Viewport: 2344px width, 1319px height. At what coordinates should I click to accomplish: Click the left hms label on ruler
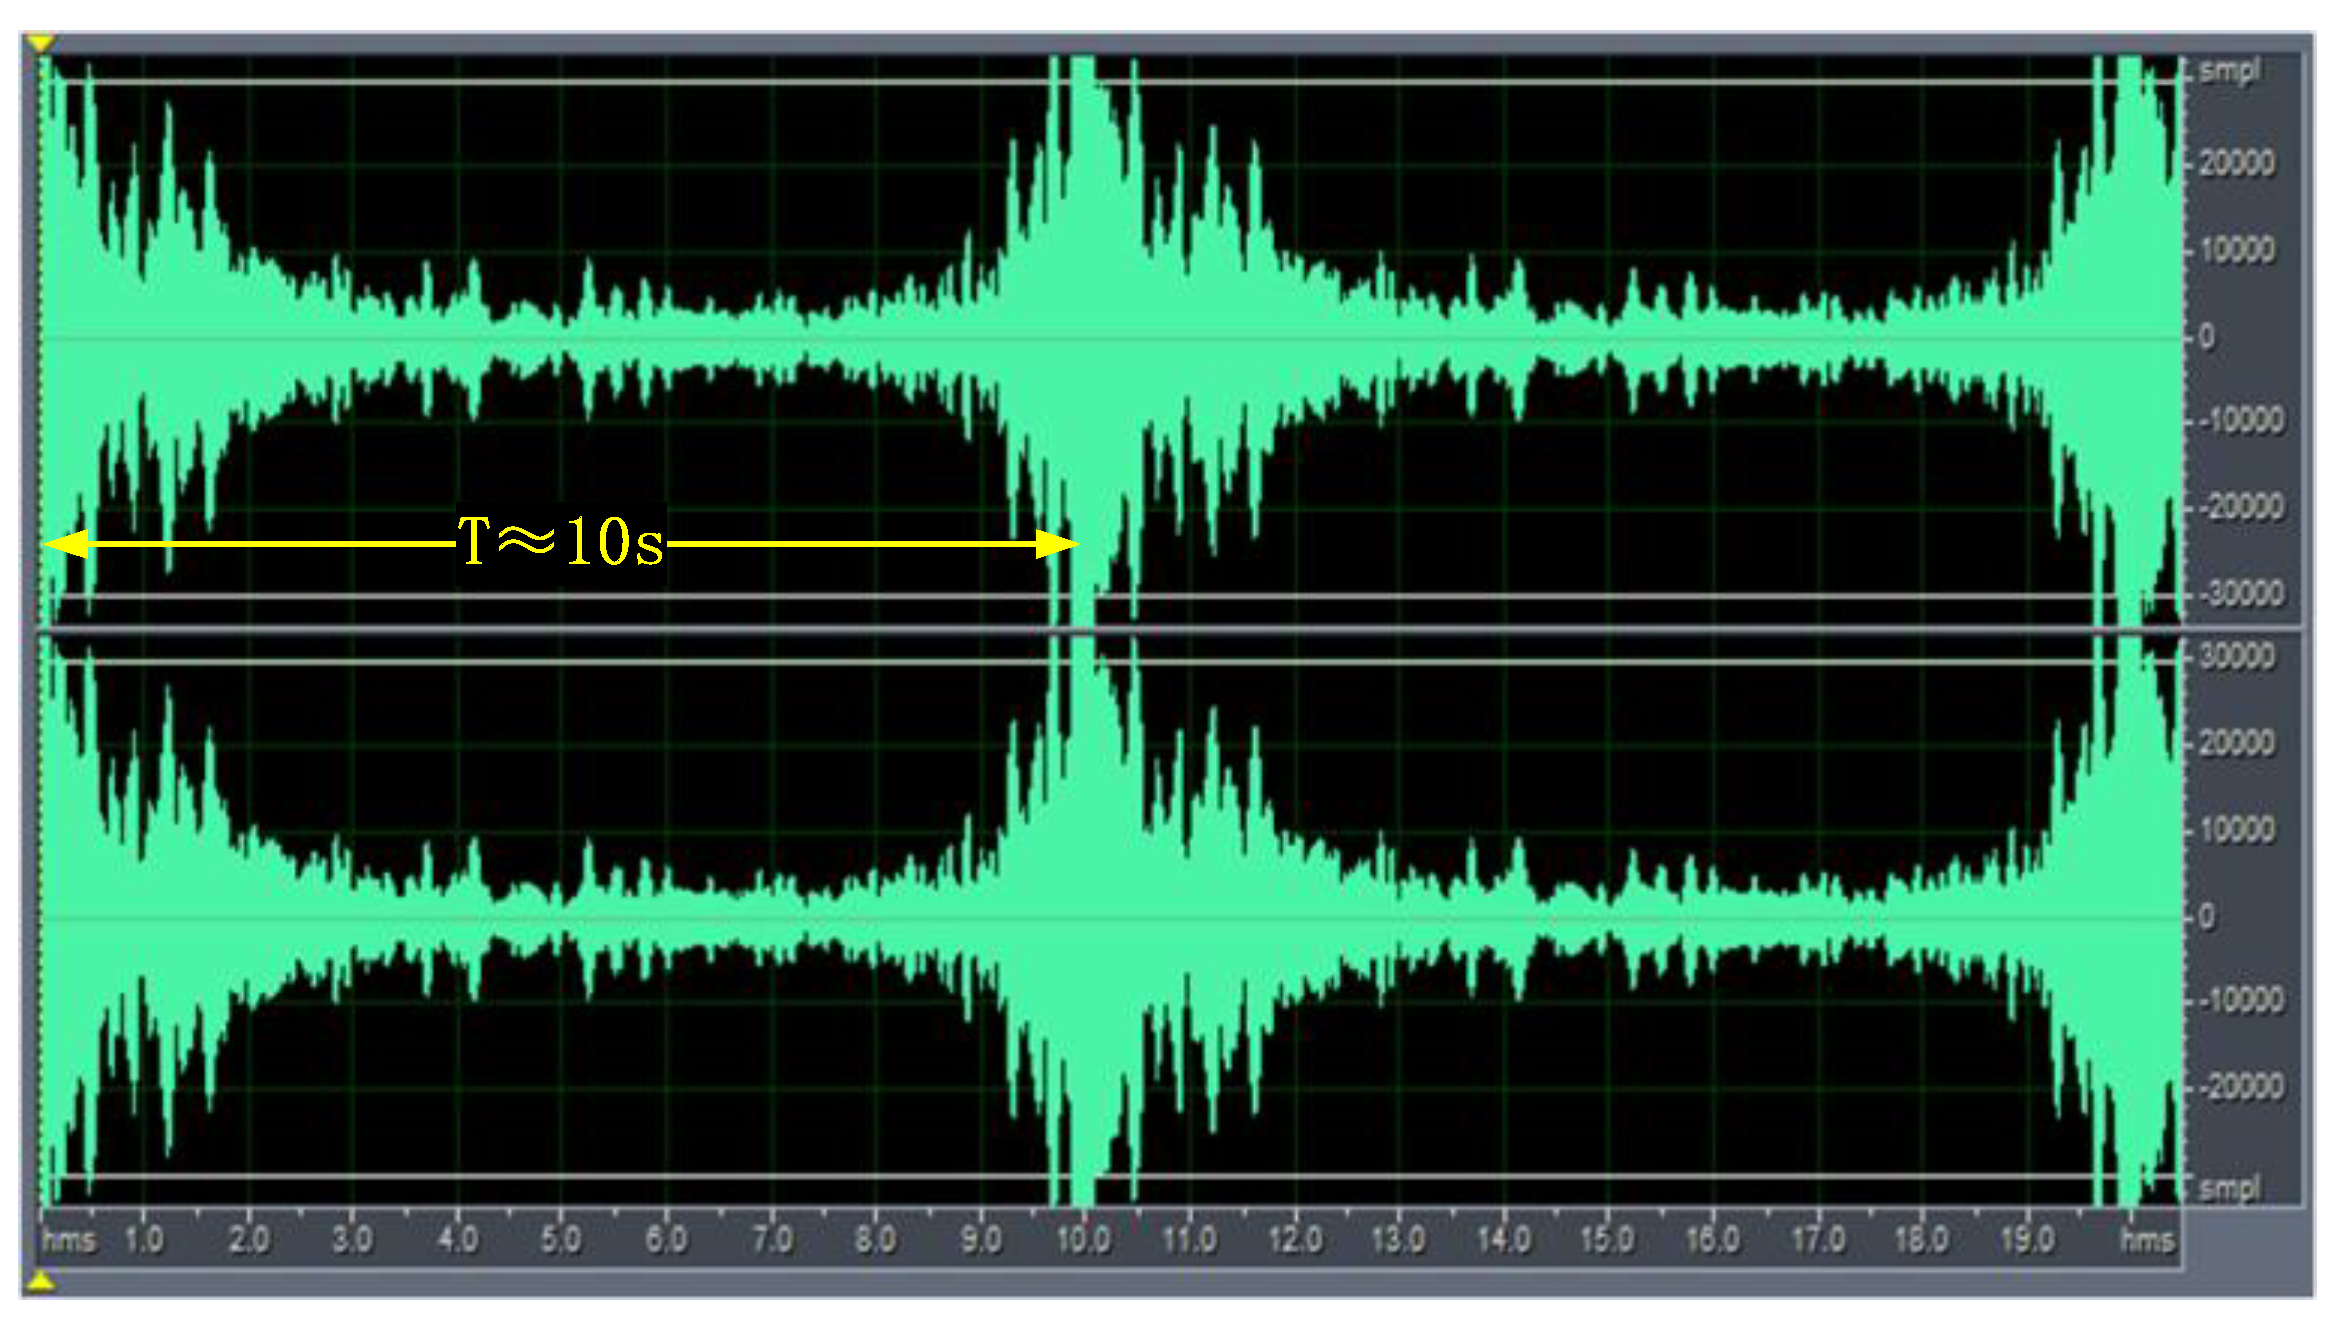tap(68, 1241)
